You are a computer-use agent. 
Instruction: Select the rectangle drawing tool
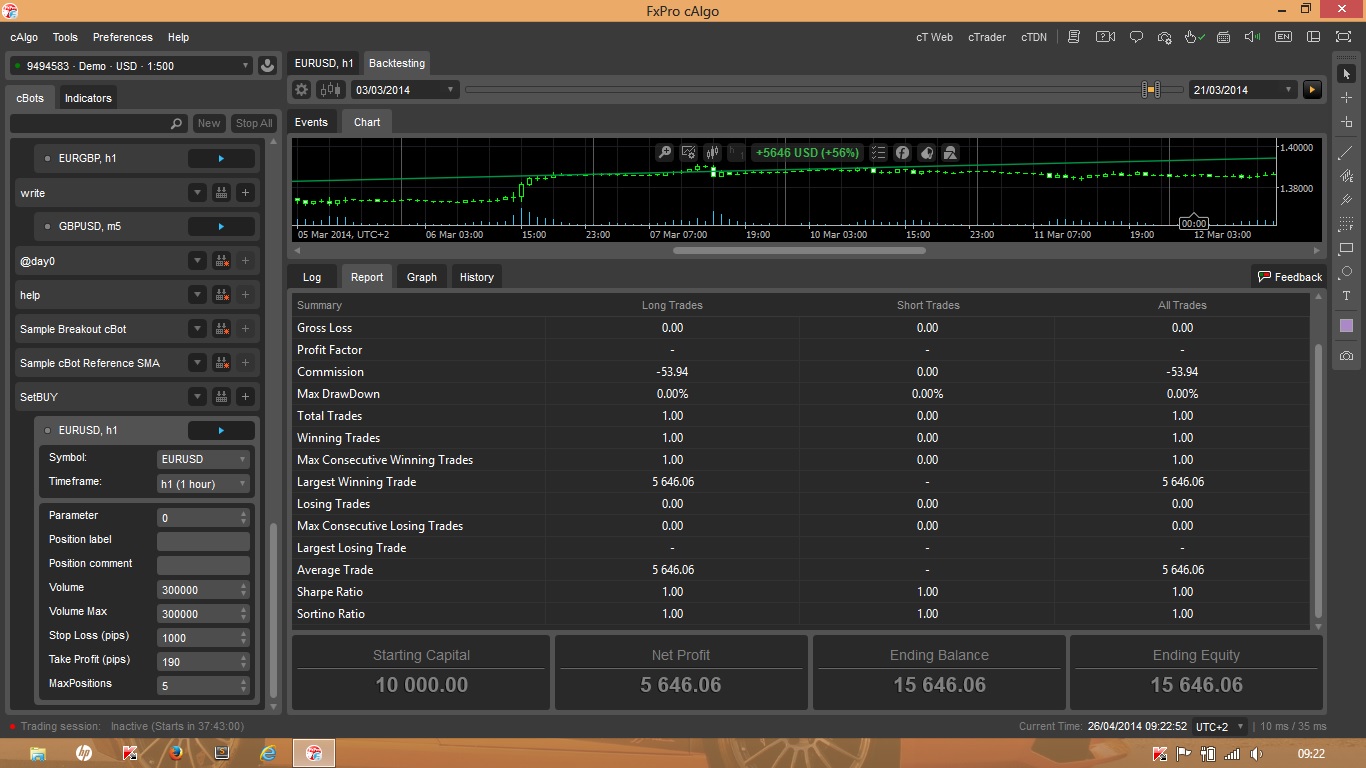click(x=1346, y=248)
